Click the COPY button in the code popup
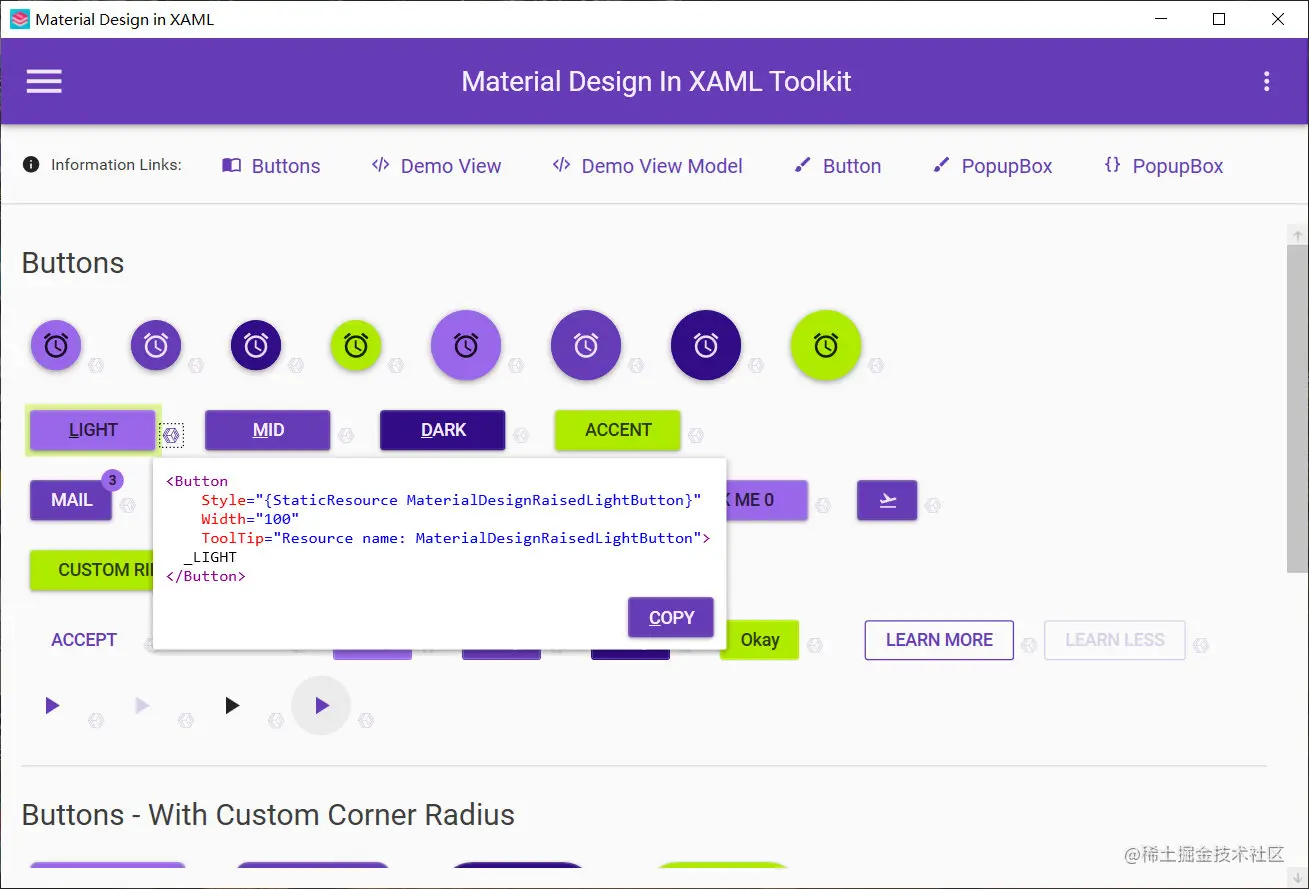The height and width of the screenshot is (889, 1309). pyautogui.click(x=671, y=617)
